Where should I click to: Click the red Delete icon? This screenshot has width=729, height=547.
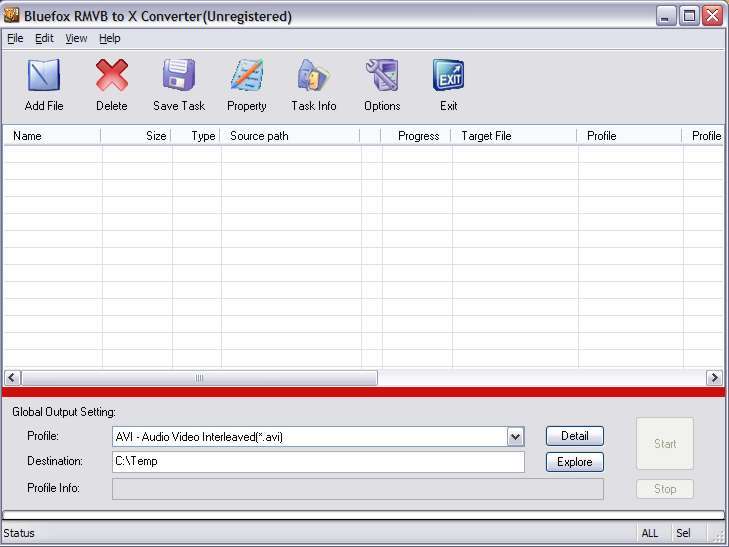(112, 75)
